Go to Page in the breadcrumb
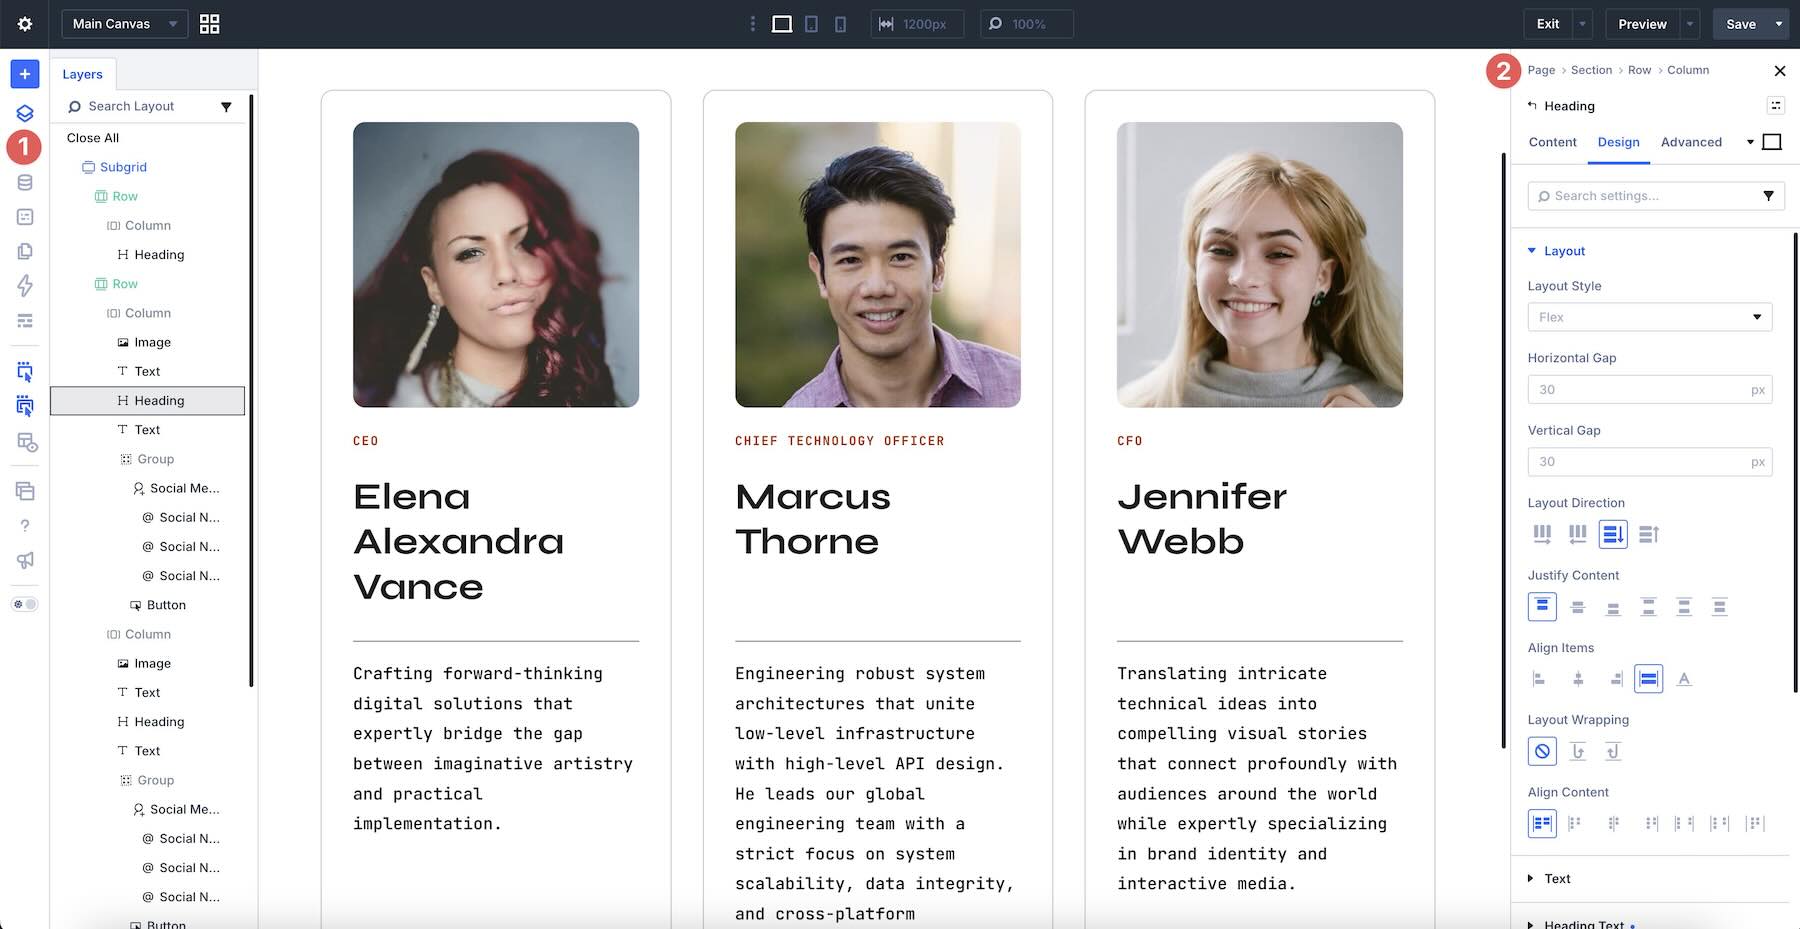 point(1541,70)
